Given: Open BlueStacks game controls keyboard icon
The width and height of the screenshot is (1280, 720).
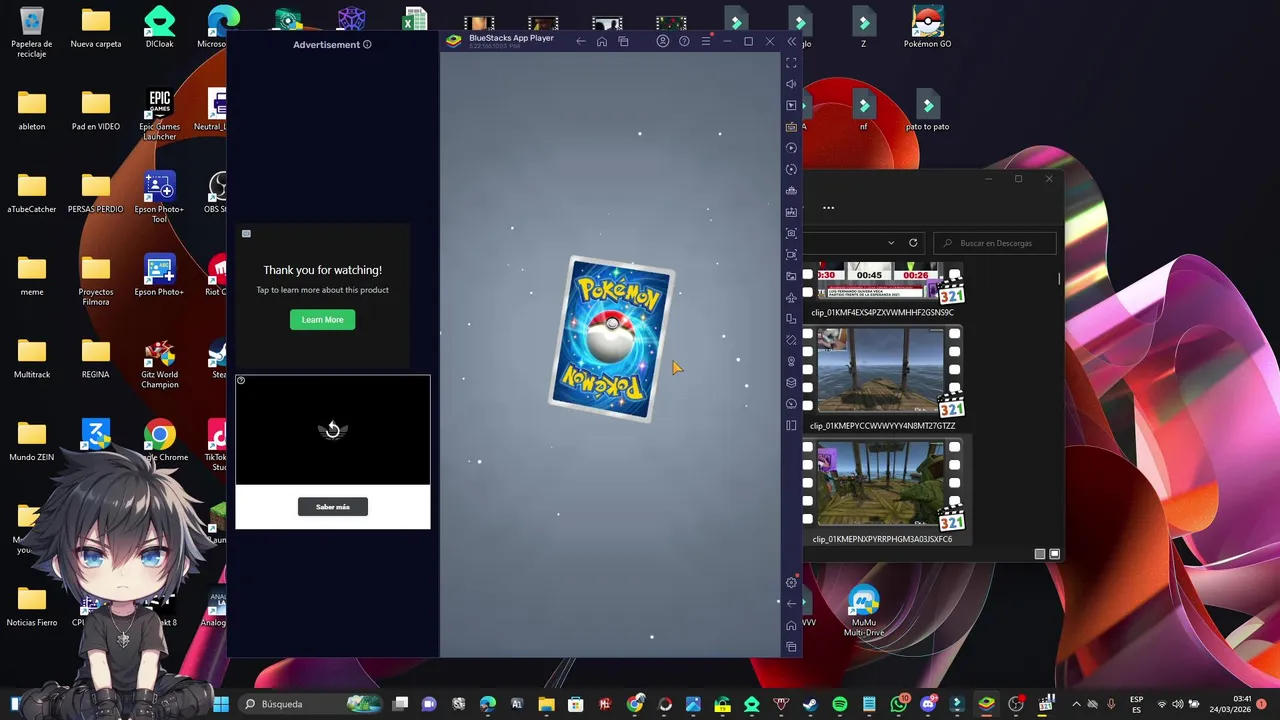Looking at the screenshot, I should 791,127.
